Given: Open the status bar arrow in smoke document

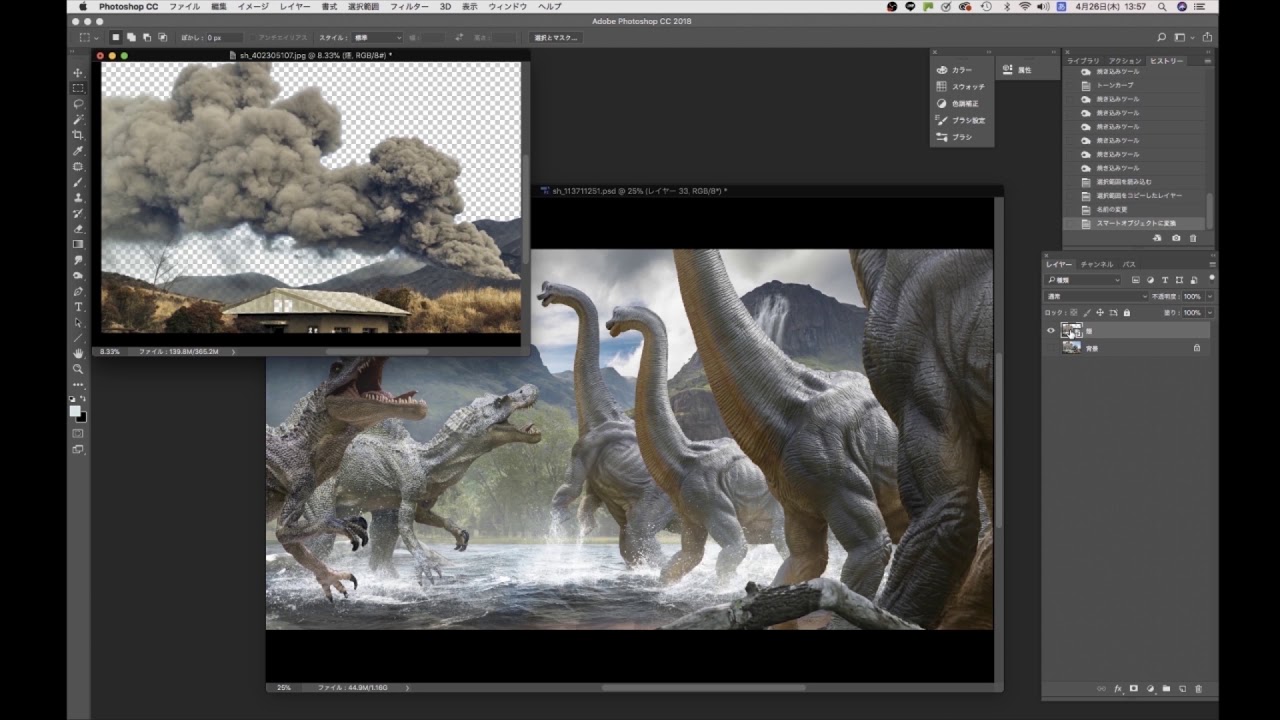Looking at the screenshot, I should 233,352.
